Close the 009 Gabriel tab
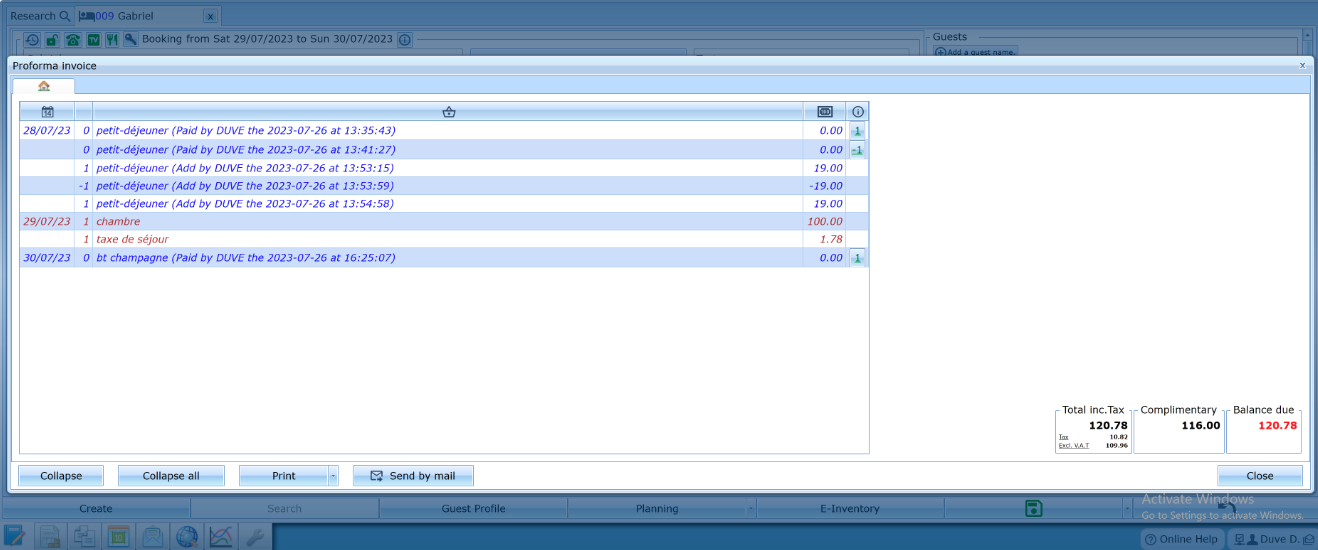This screenshot has height=550, width=1318. pos(209,17)
